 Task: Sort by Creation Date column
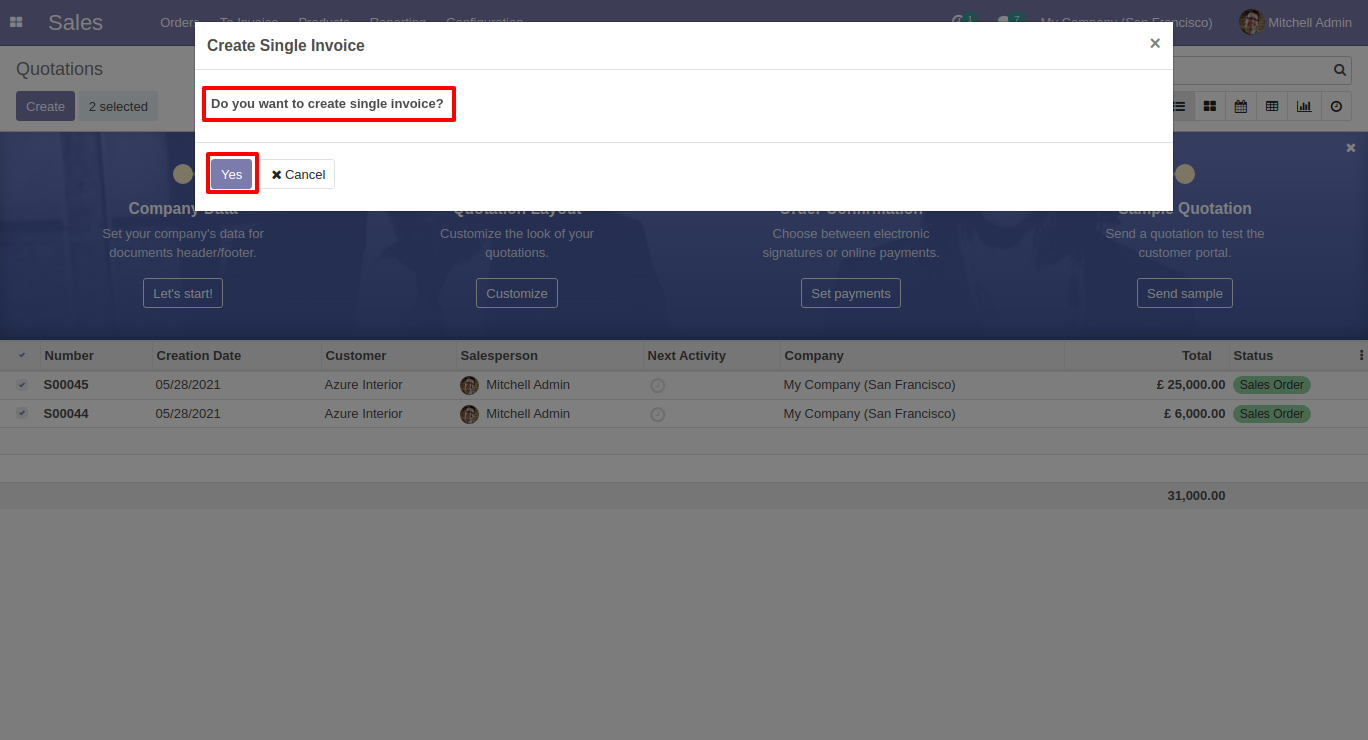(199, 355)
